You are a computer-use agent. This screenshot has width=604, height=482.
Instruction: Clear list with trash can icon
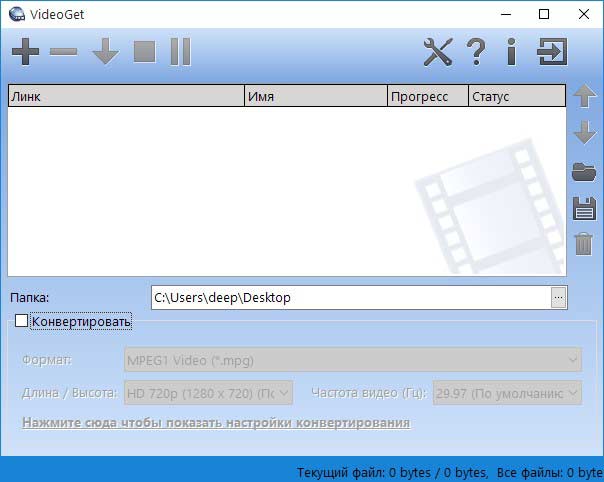click(x=584, y=244)
